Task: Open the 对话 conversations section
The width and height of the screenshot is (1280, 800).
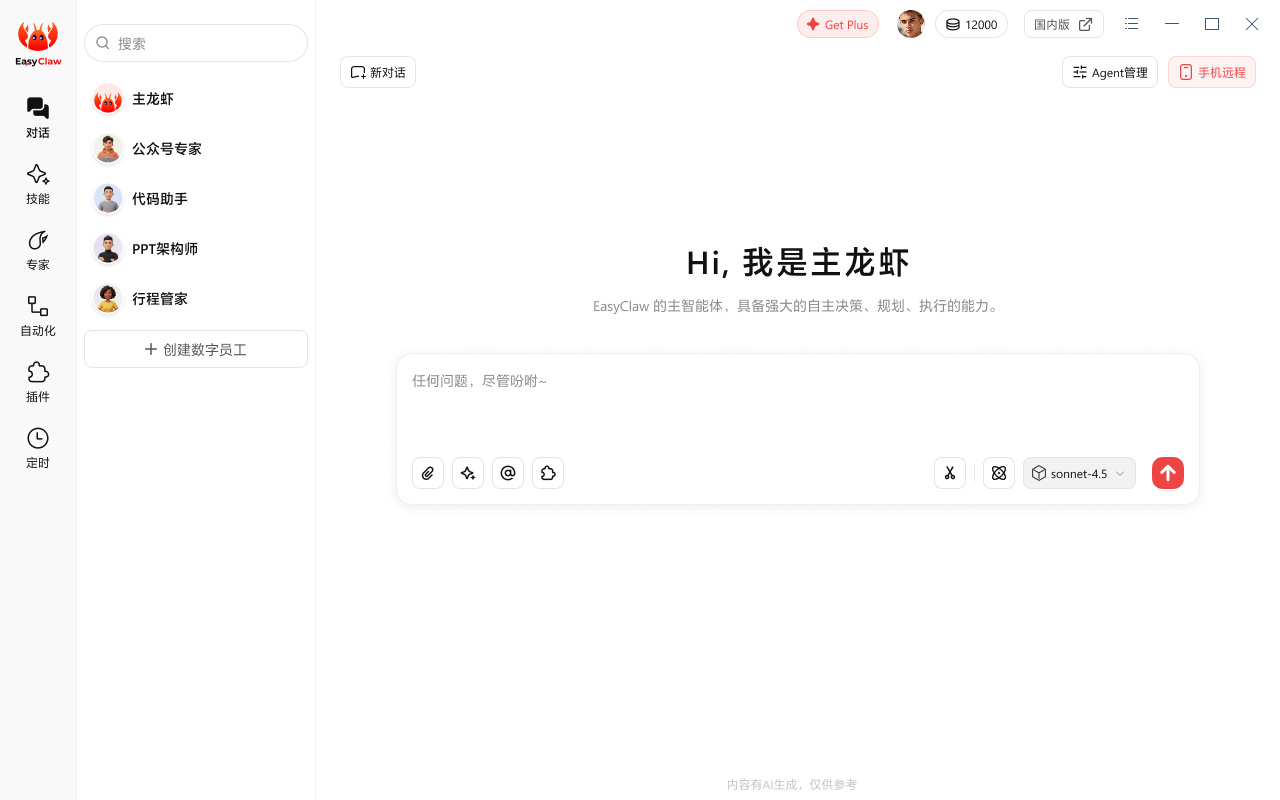Action: tap(38, 118)
